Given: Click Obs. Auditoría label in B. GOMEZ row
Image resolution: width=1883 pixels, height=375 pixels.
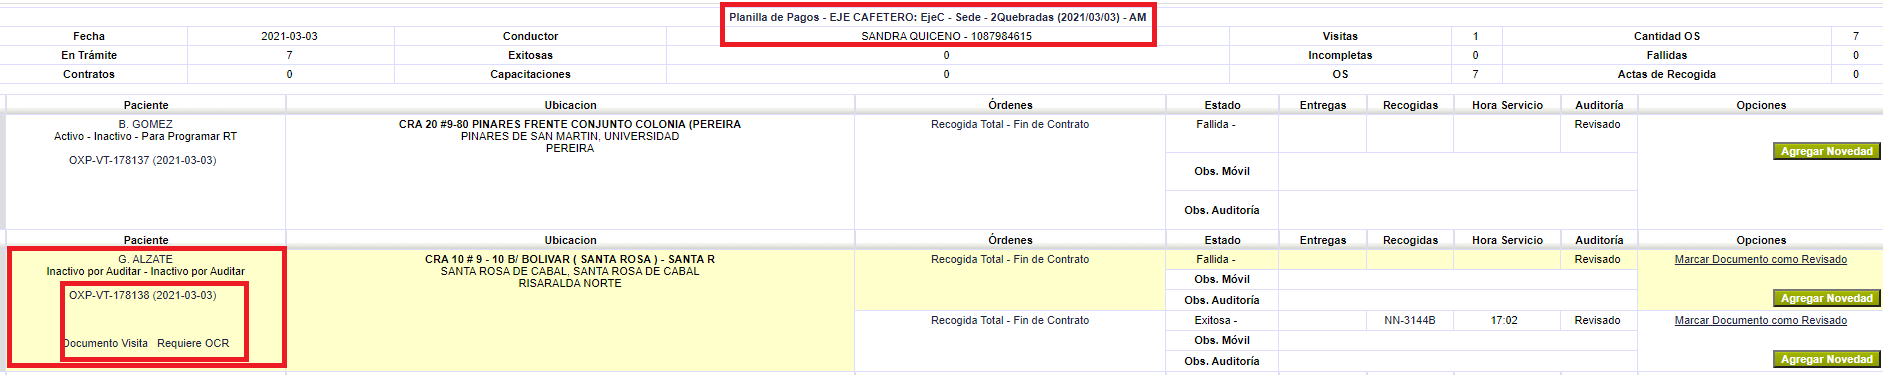Looking at the screenshot, I should 1221,210.
